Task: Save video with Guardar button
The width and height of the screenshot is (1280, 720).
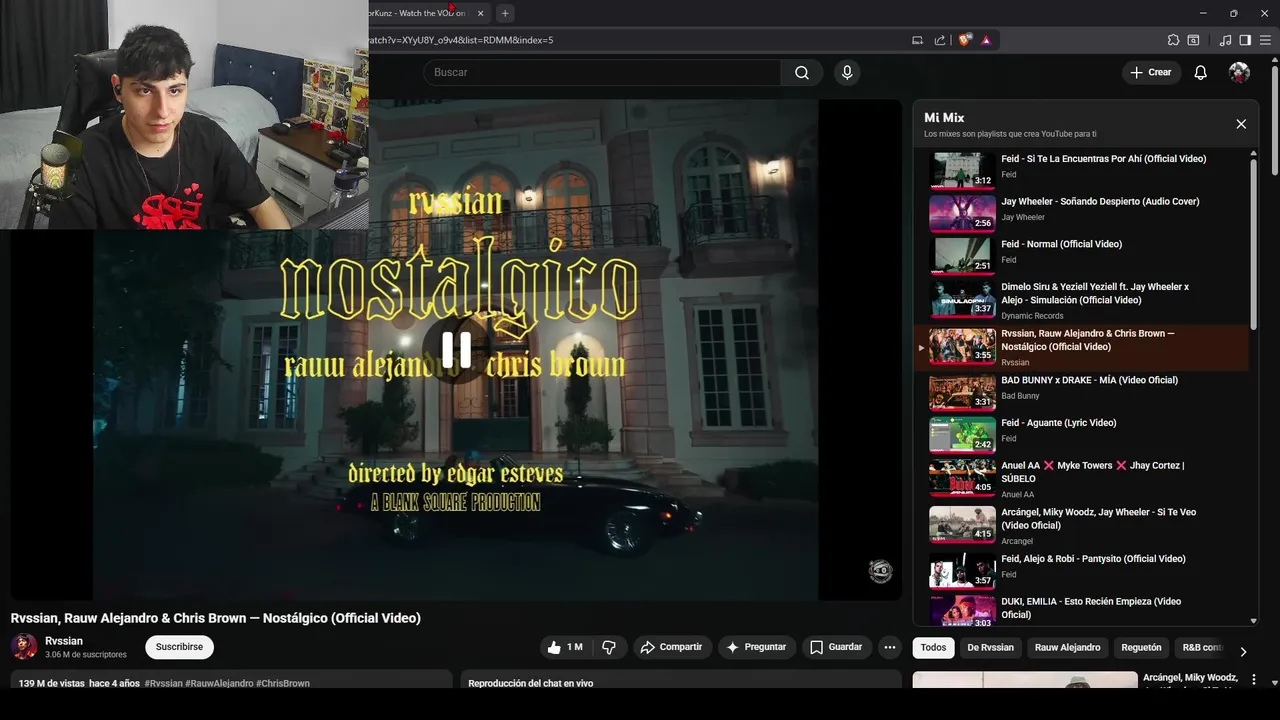Action: [836, 647]
